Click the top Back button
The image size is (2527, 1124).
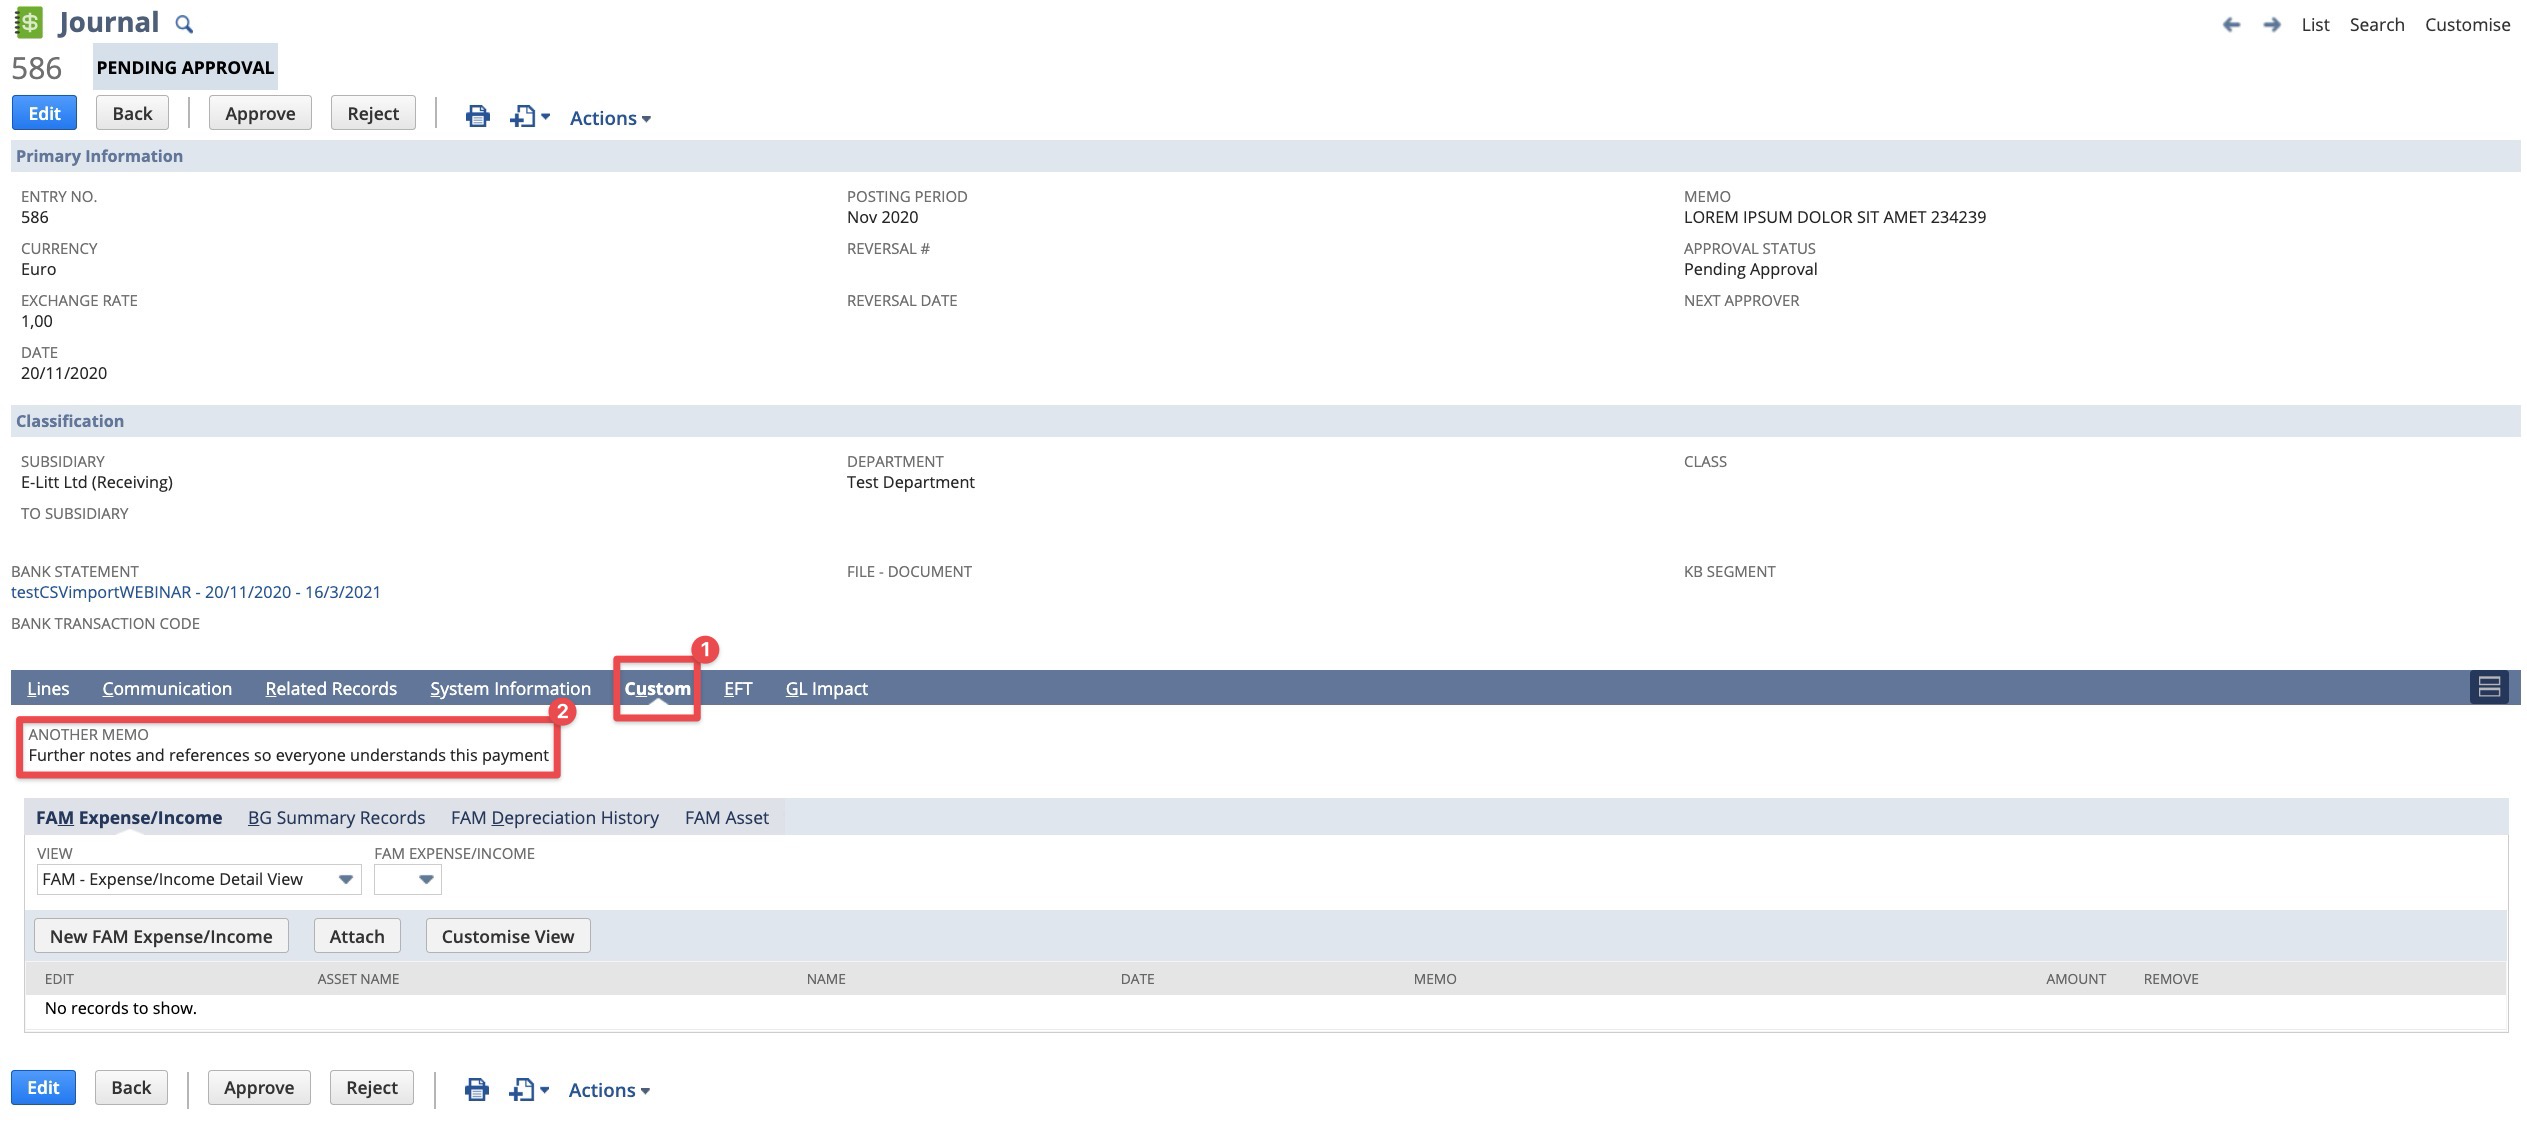point(132,113)
